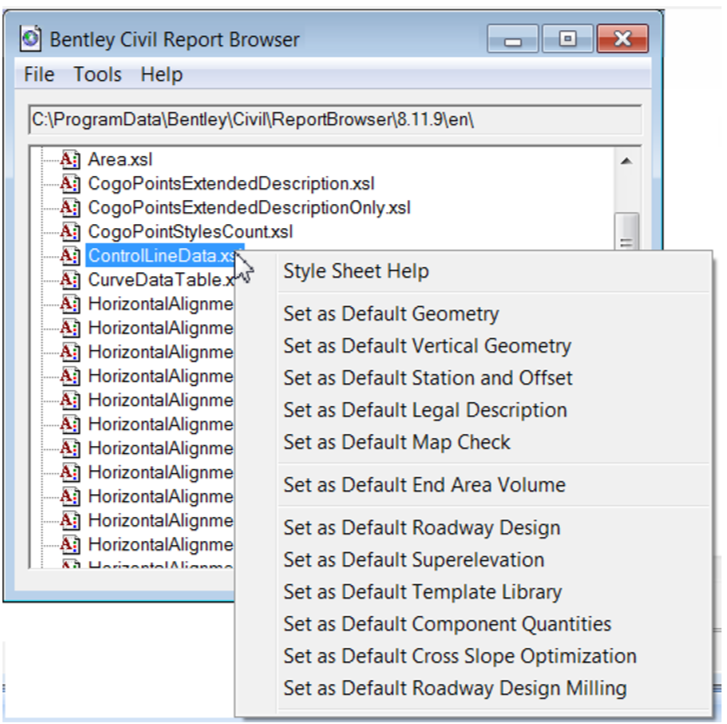
Task: Select CogoPointsExtendedDescriptionOnly.xsl in the tree
Action: [249, 208]
